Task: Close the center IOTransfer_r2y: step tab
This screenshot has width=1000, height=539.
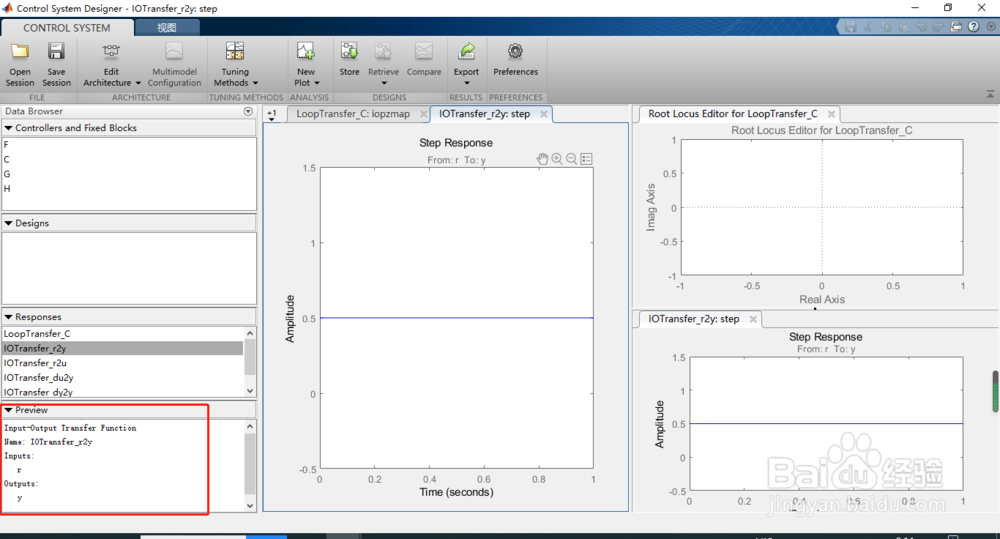Action: 543,114
